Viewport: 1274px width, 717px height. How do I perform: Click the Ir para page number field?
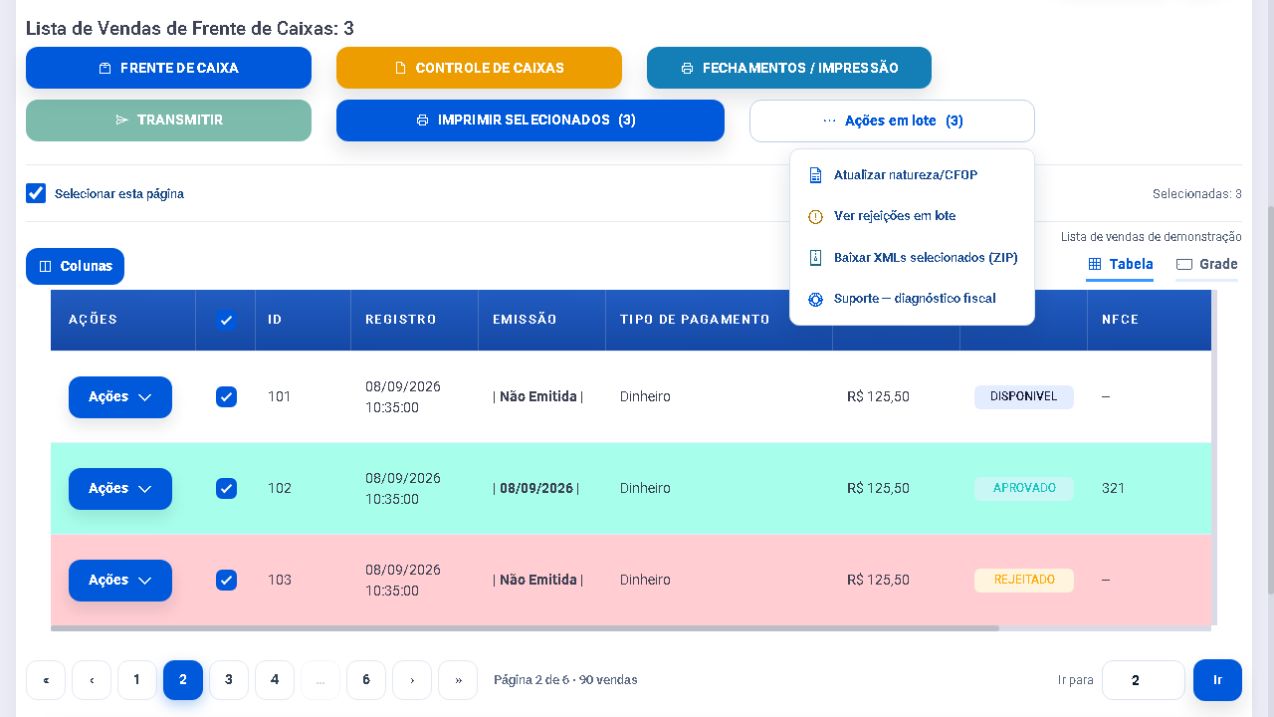tap(1143, 680)
